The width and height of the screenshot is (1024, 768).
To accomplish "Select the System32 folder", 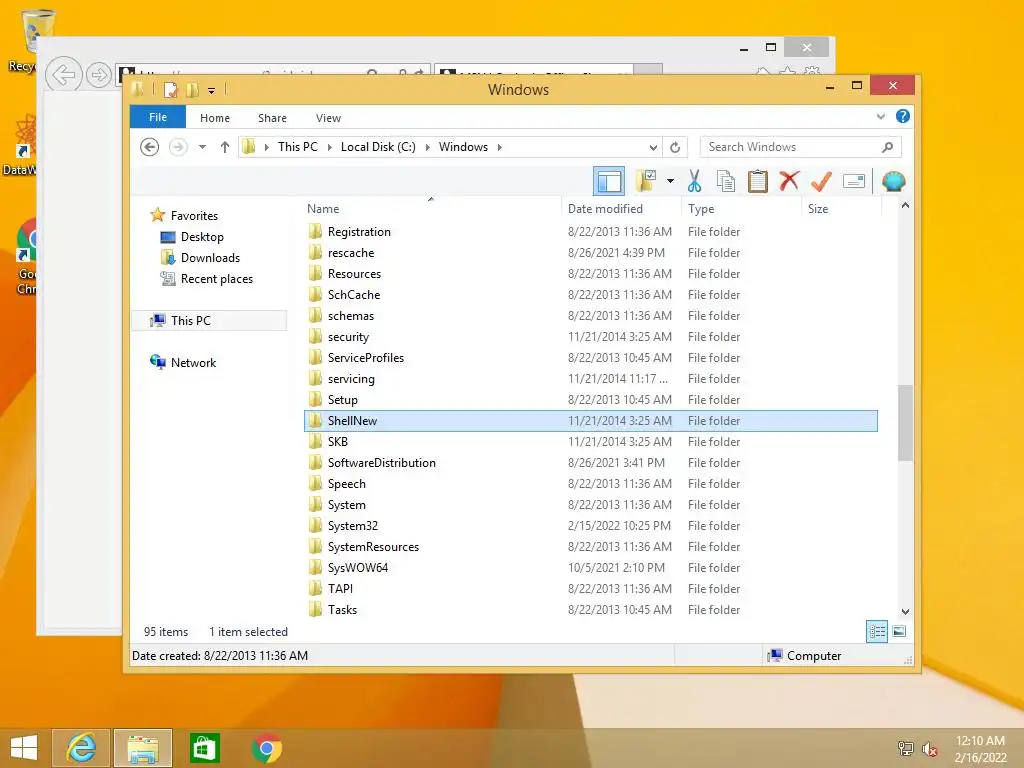I will (353, 526).
